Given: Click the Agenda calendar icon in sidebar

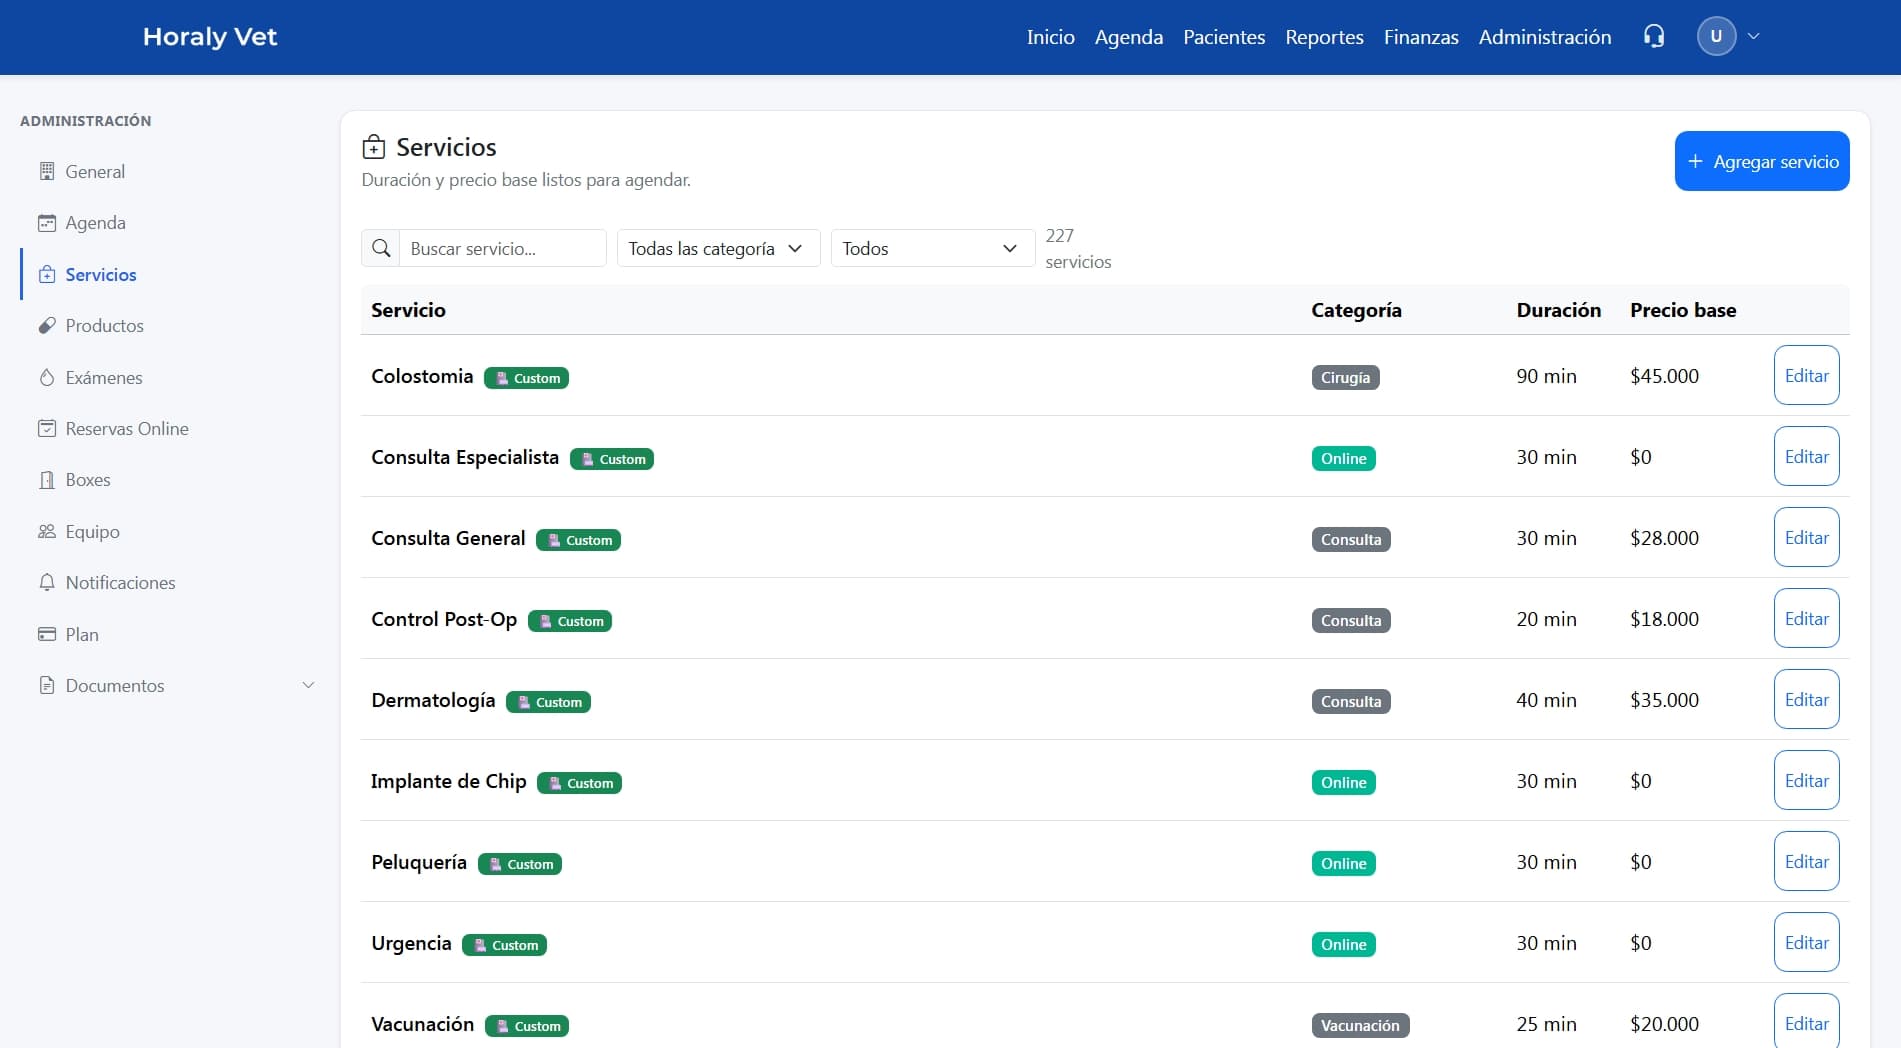Looking at the screenshot, I should [47, 223].
